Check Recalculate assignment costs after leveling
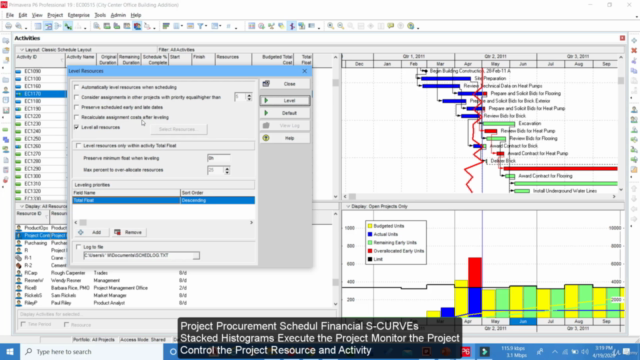The image size is (640, 360). point(76,117)
